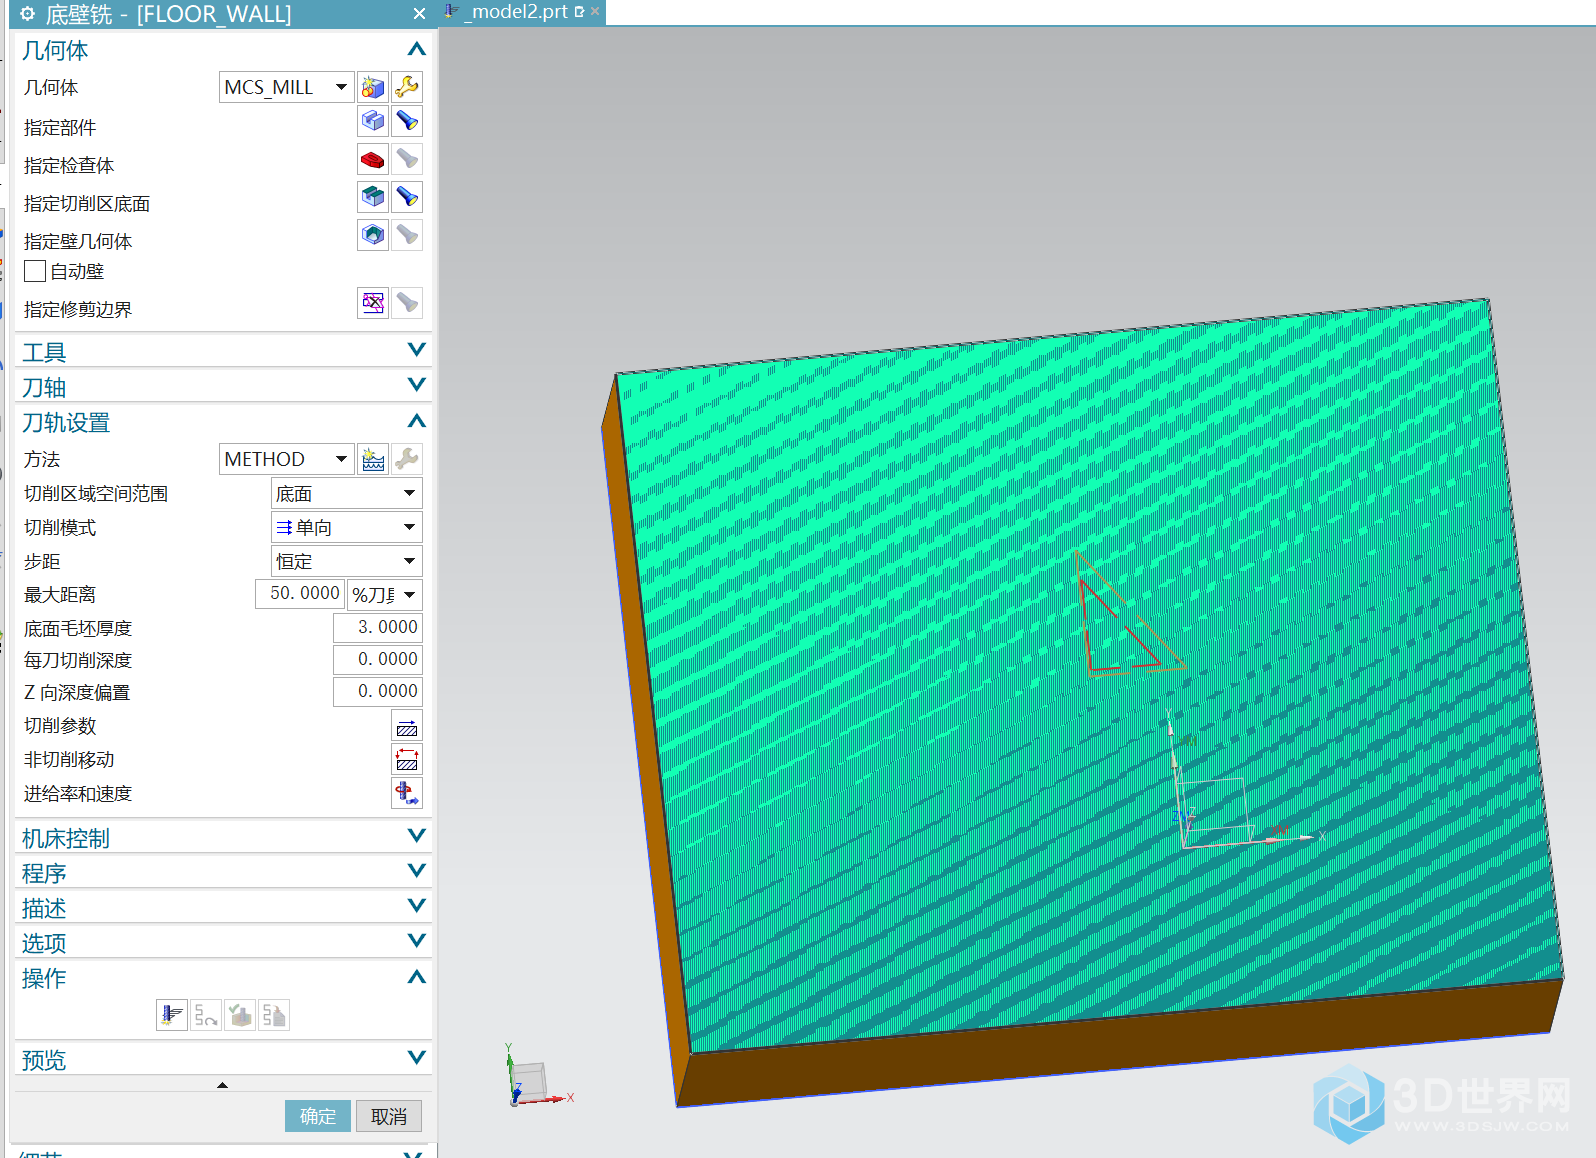The height and width of the screenshot is (1158, 1596).
Task: Expand the 选项 section
Action: click(417, 941)
